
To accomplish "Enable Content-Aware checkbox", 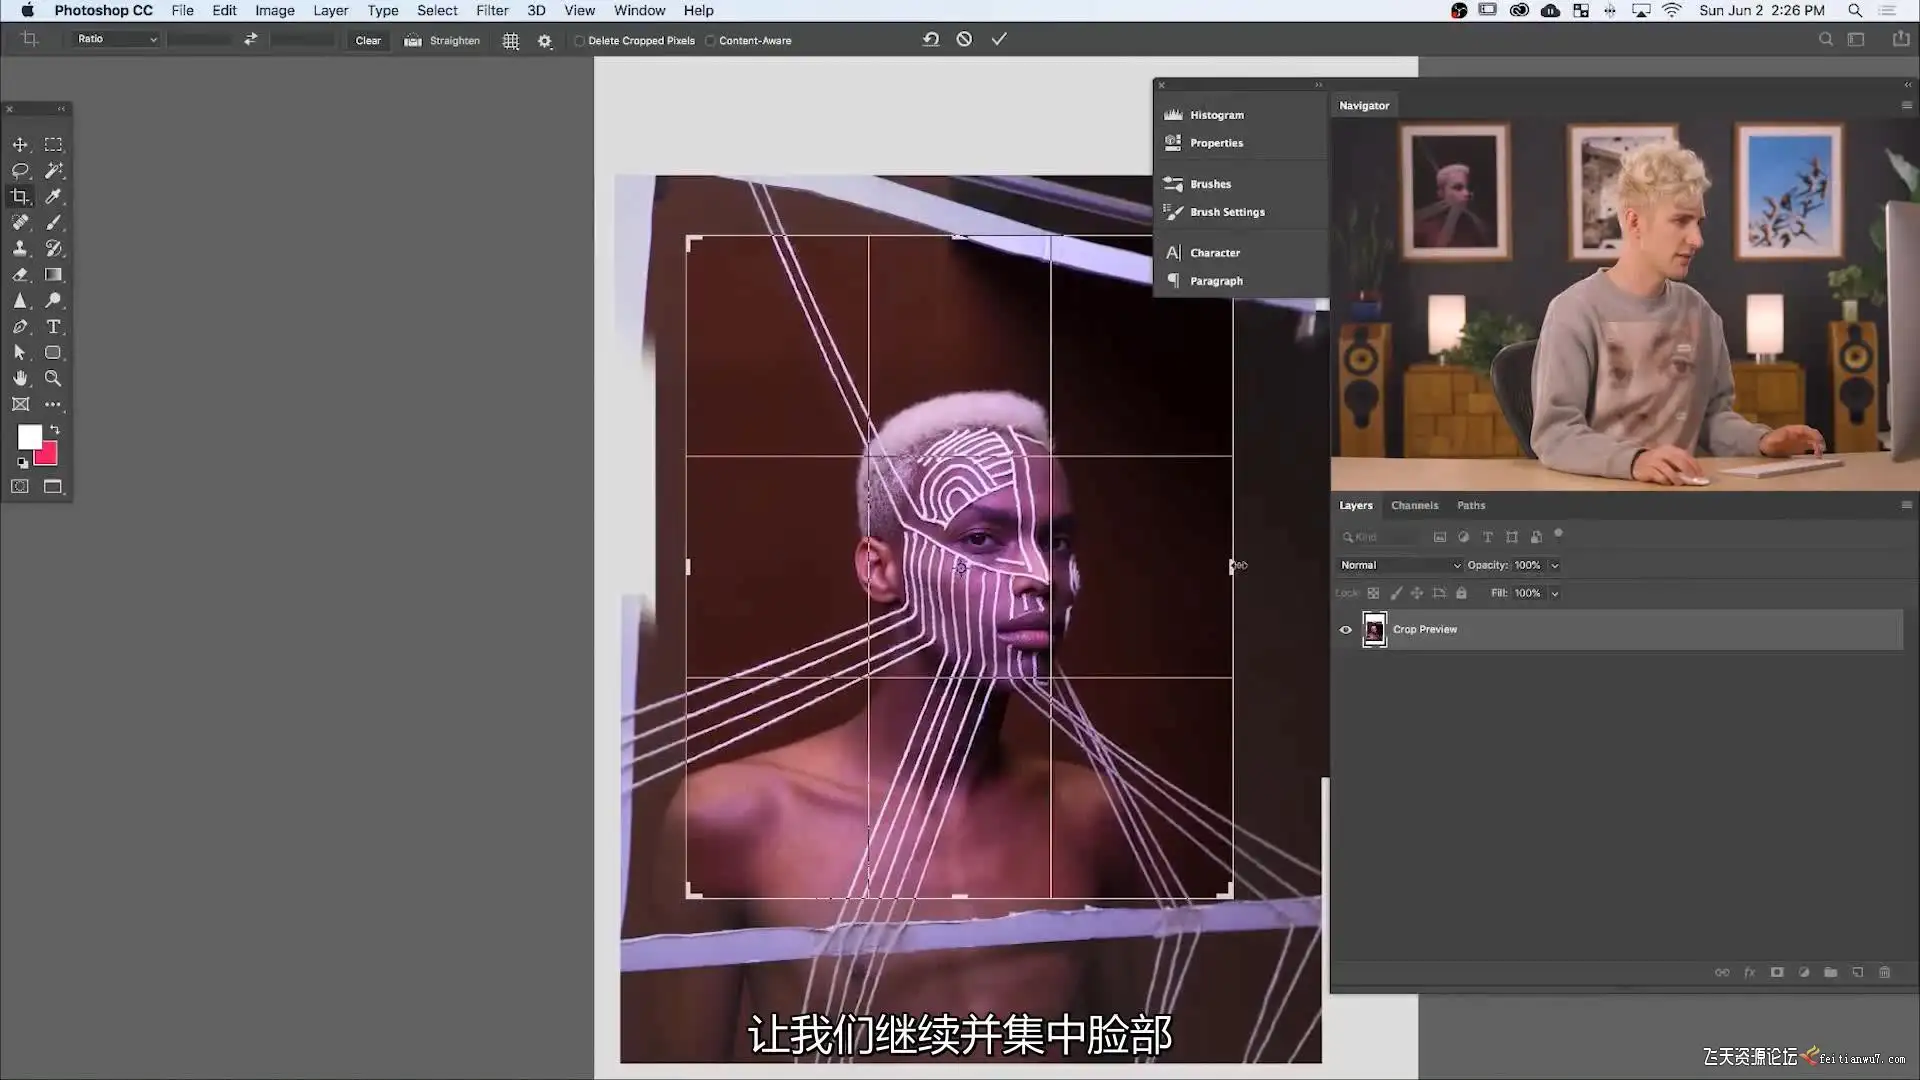I will [710, 41].
